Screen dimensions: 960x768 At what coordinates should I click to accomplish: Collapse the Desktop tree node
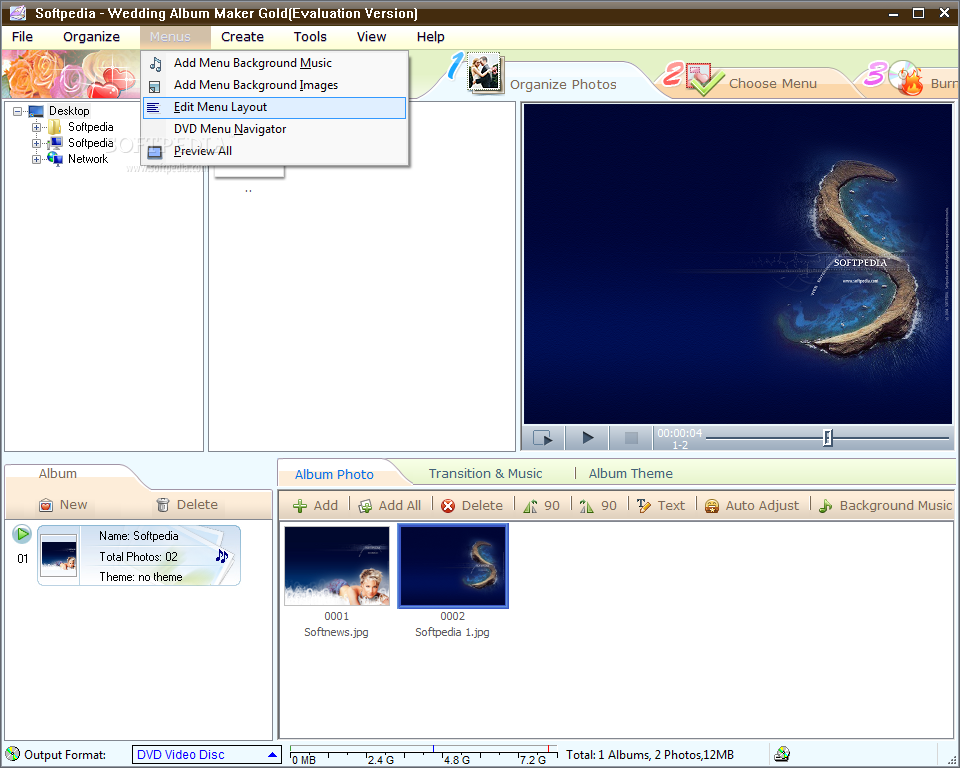coord(17,111)
